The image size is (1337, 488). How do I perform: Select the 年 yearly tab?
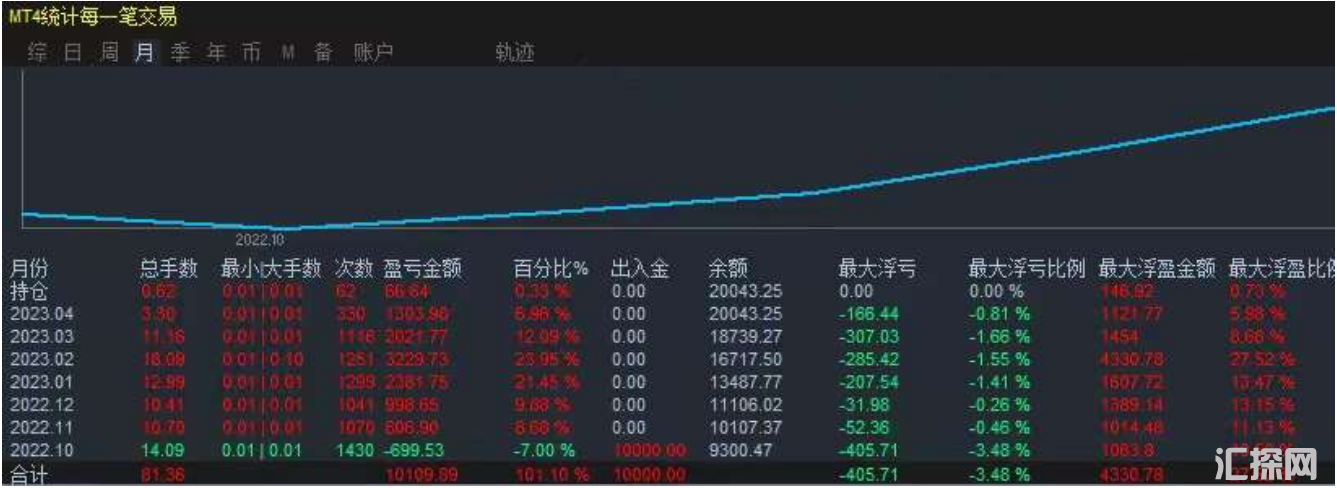click(216, 53)
